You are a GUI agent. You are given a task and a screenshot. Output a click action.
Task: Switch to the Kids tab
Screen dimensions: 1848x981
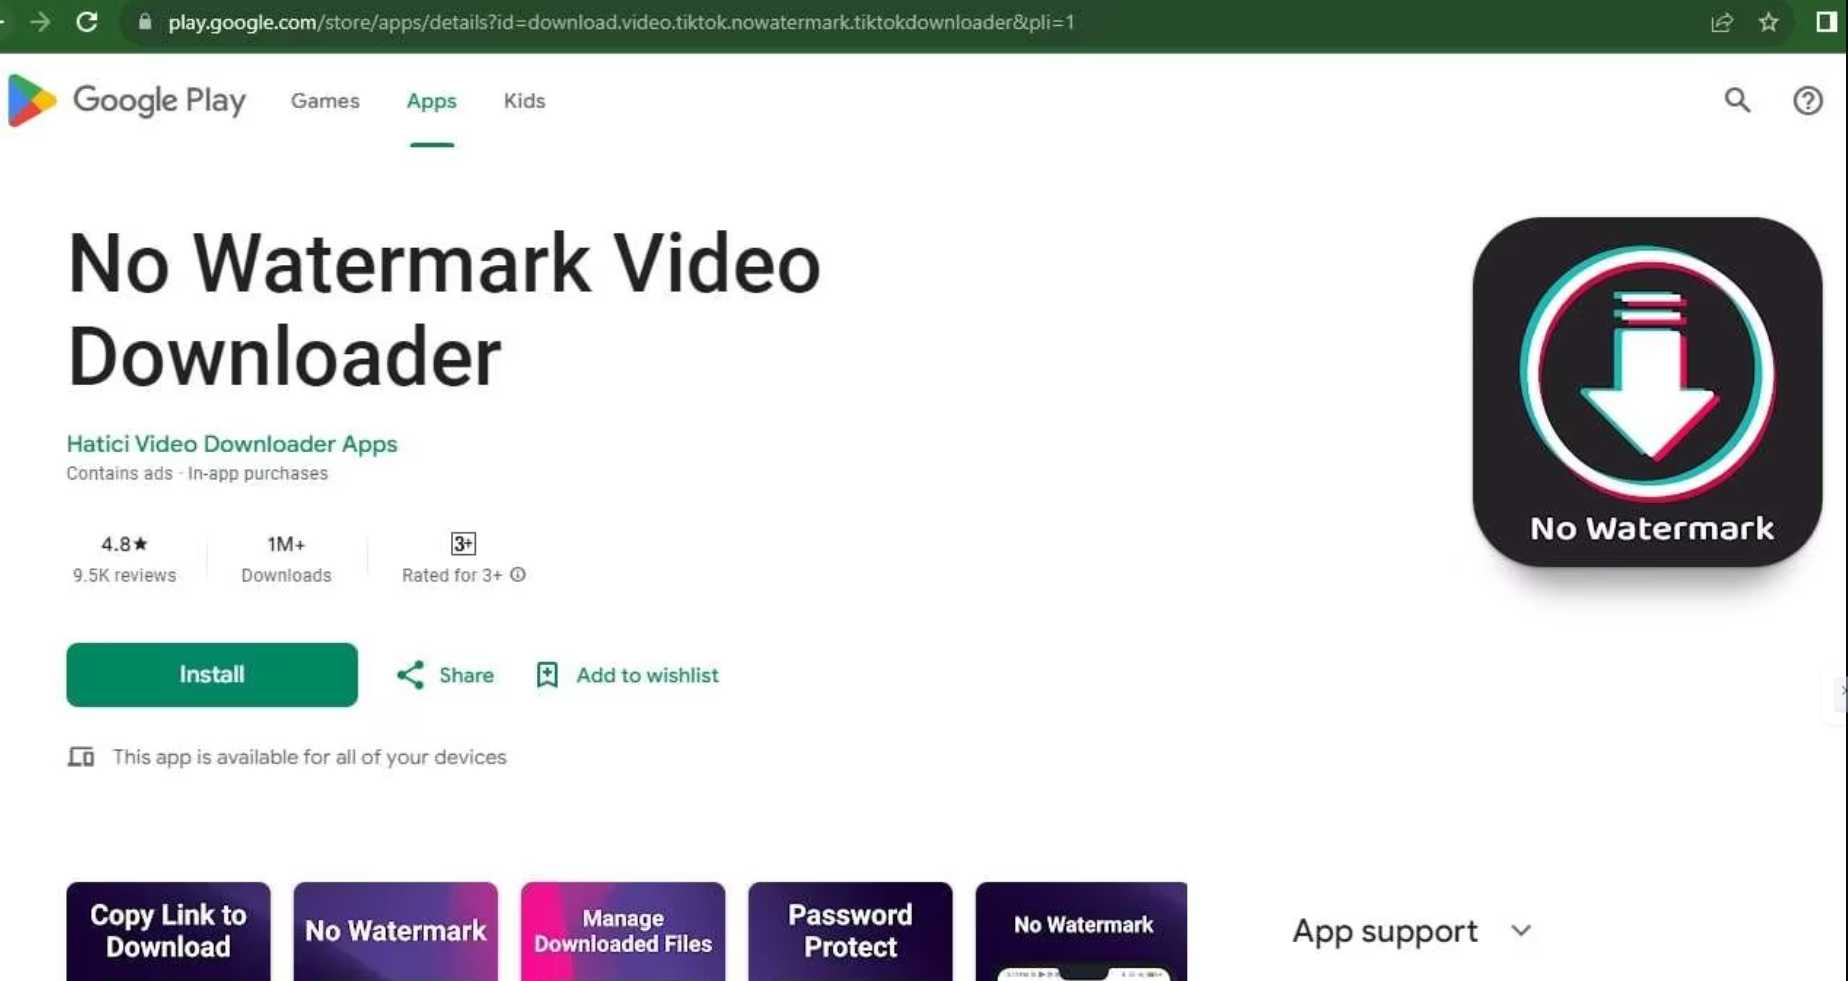coord(524,101)
